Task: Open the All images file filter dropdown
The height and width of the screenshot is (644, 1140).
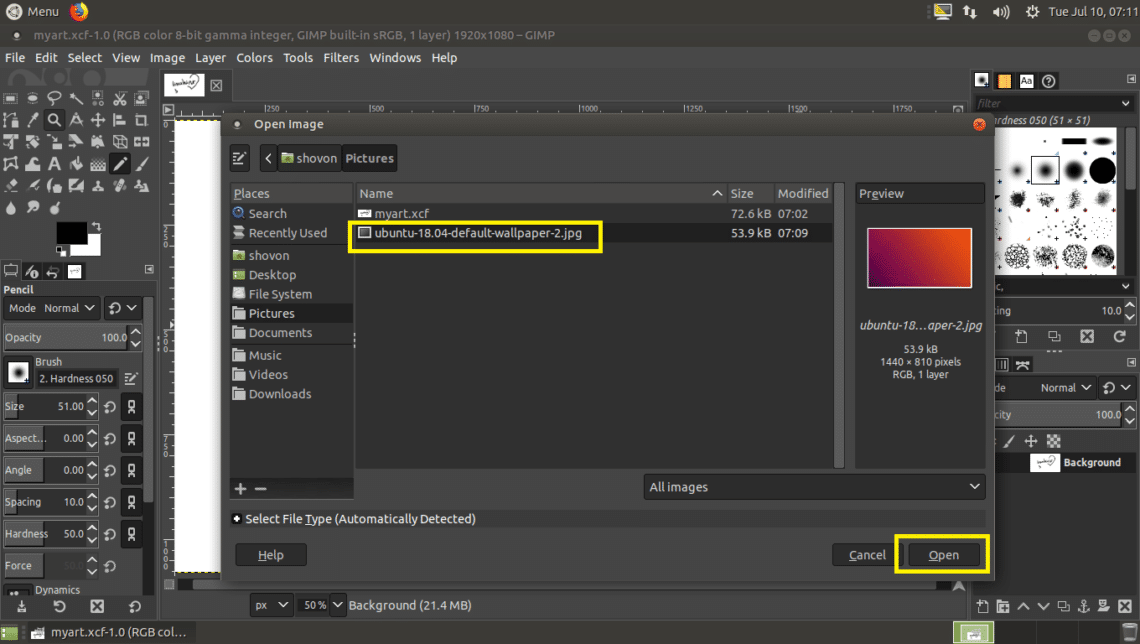Action: click(x=814, y=487)
